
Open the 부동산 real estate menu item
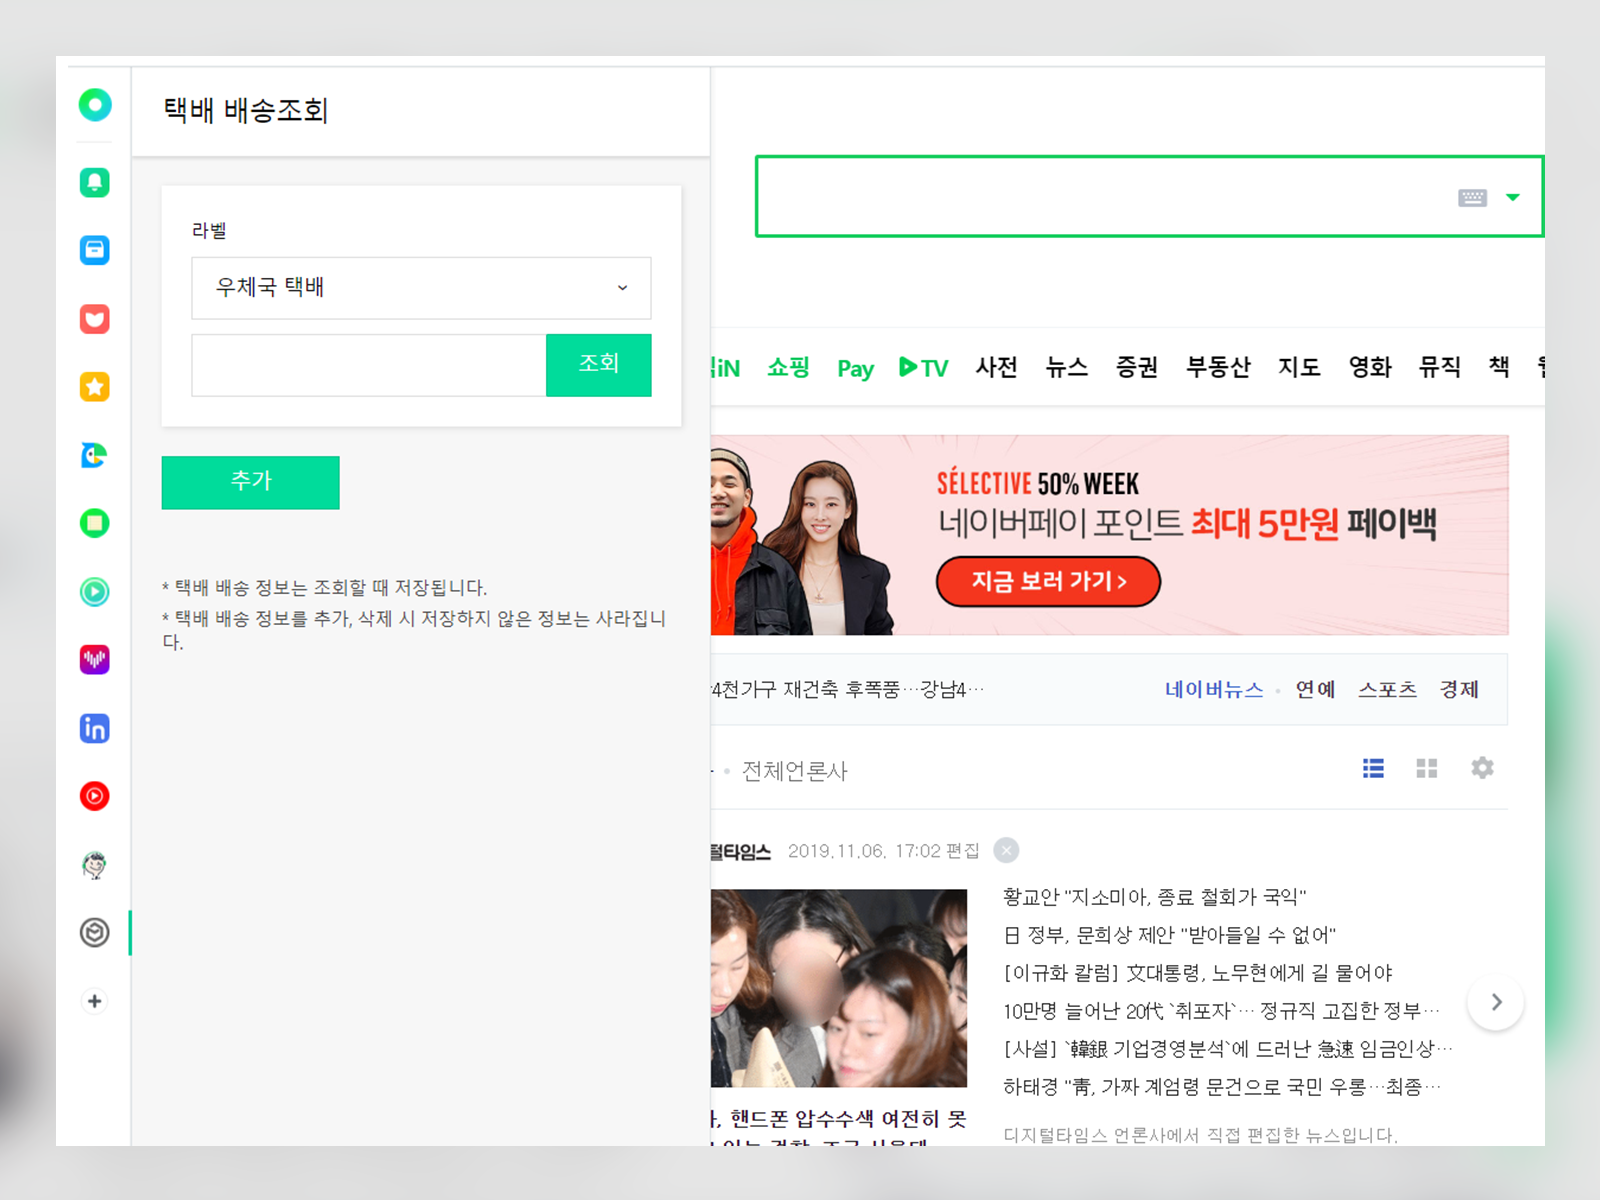[1218, 367]
